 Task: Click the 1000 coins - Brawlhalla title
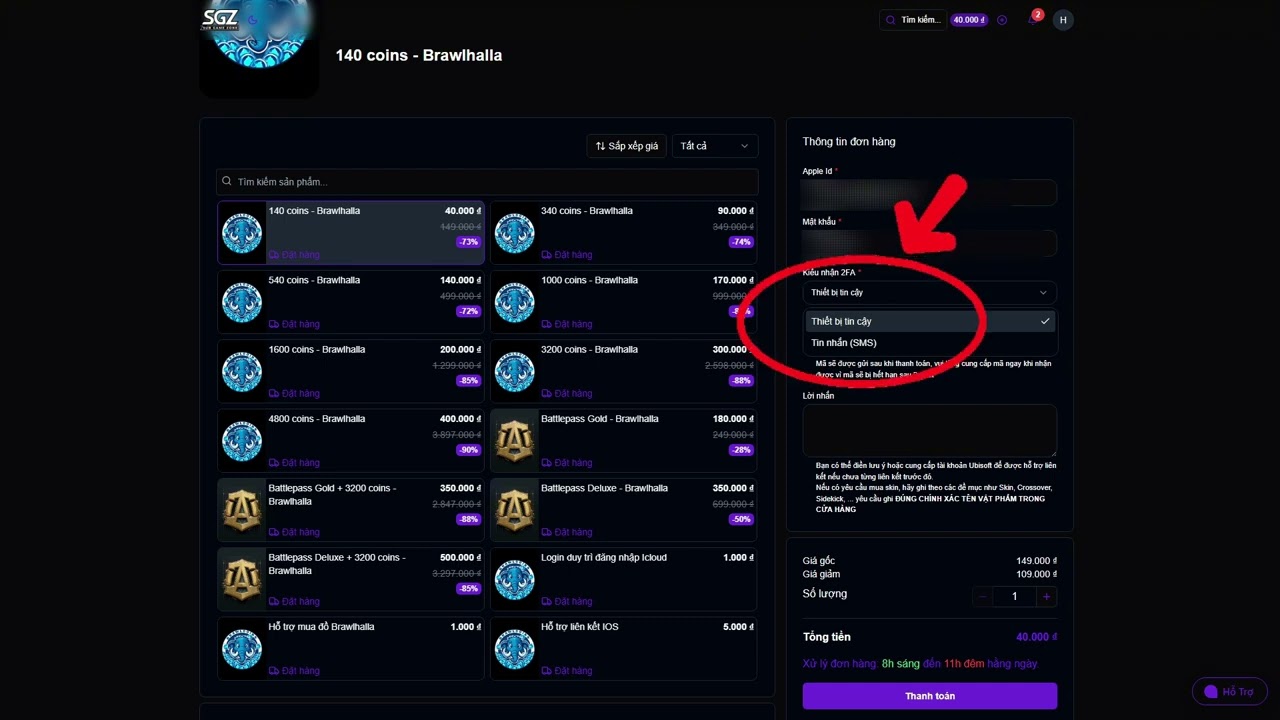(587, 280)
